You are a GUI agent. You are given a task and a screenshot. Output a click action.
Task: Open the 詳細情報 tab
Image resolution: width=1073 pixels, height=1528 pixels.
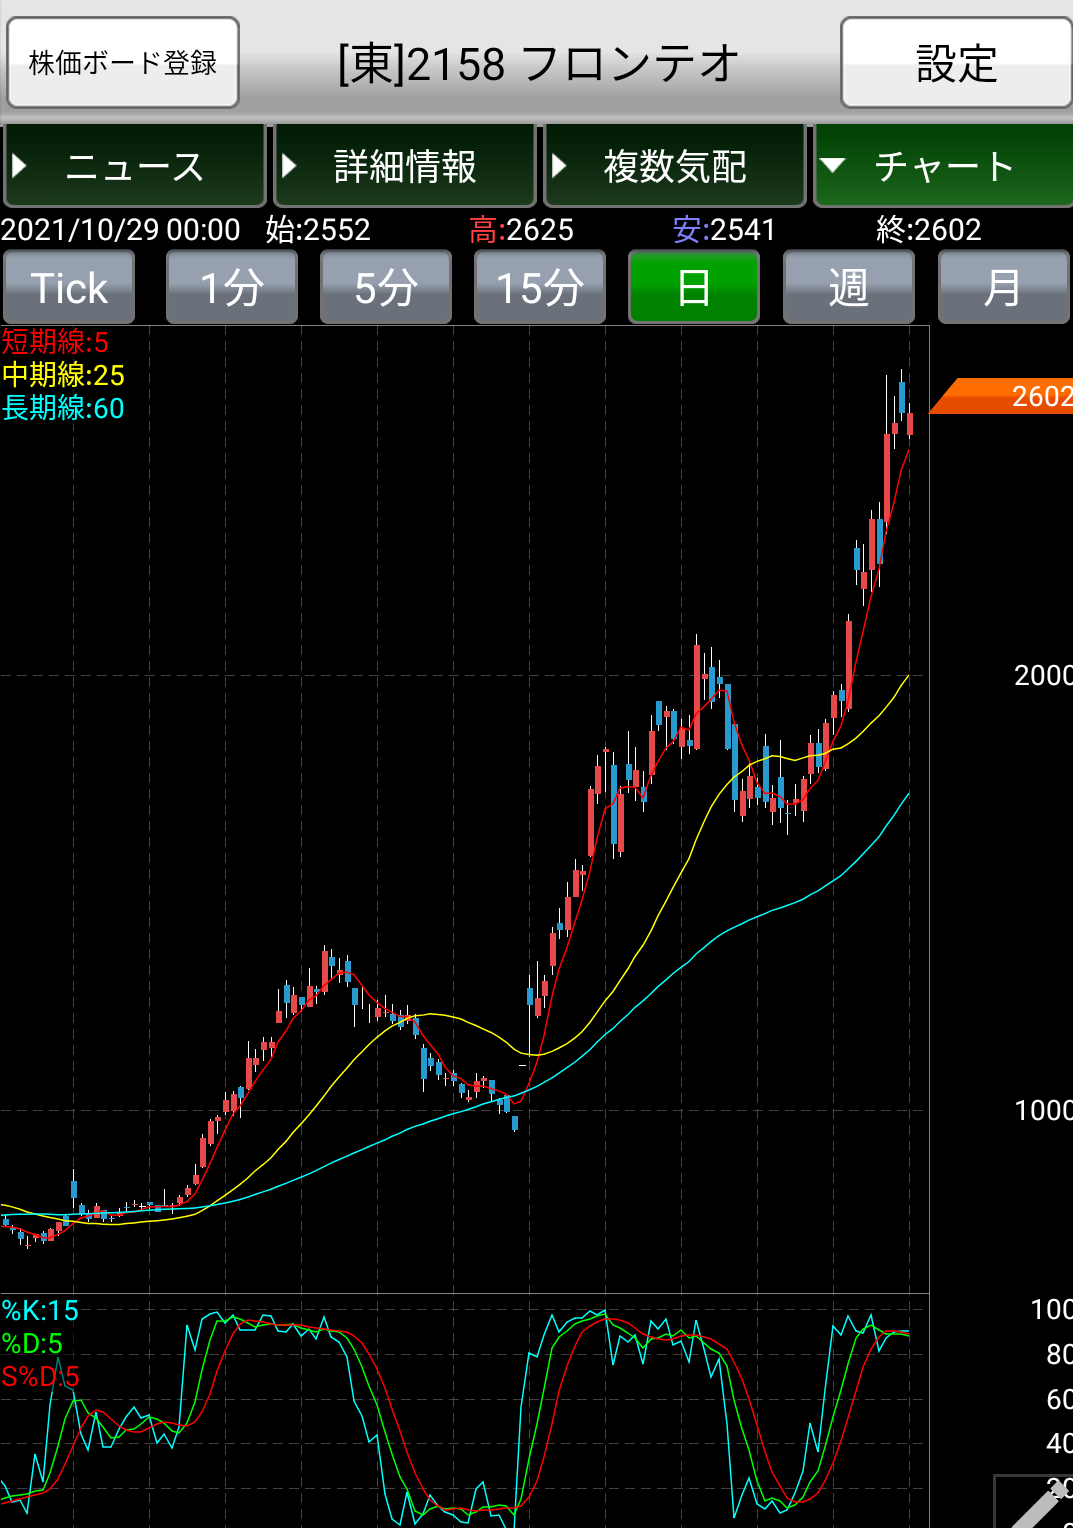coord(405,166)
